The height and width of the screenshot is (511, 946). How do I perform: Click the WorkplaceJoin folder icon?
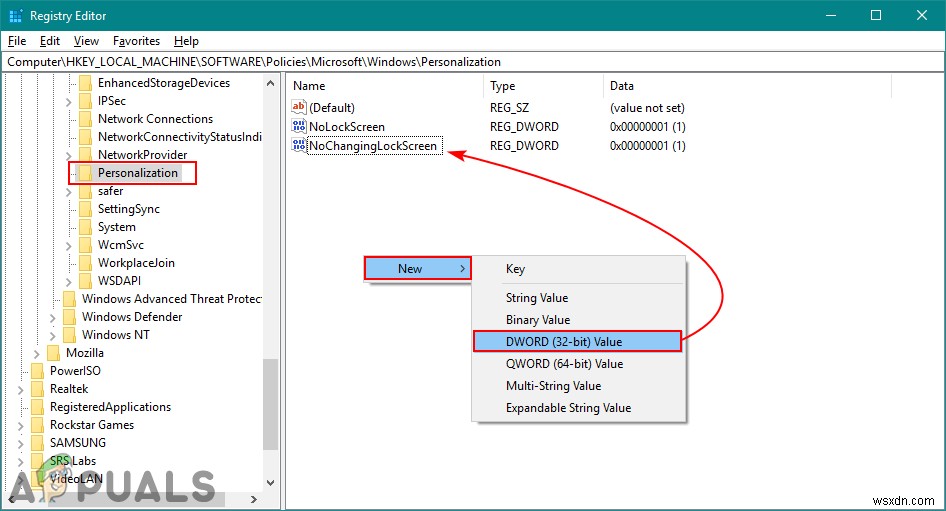click(x=86, y=263)
